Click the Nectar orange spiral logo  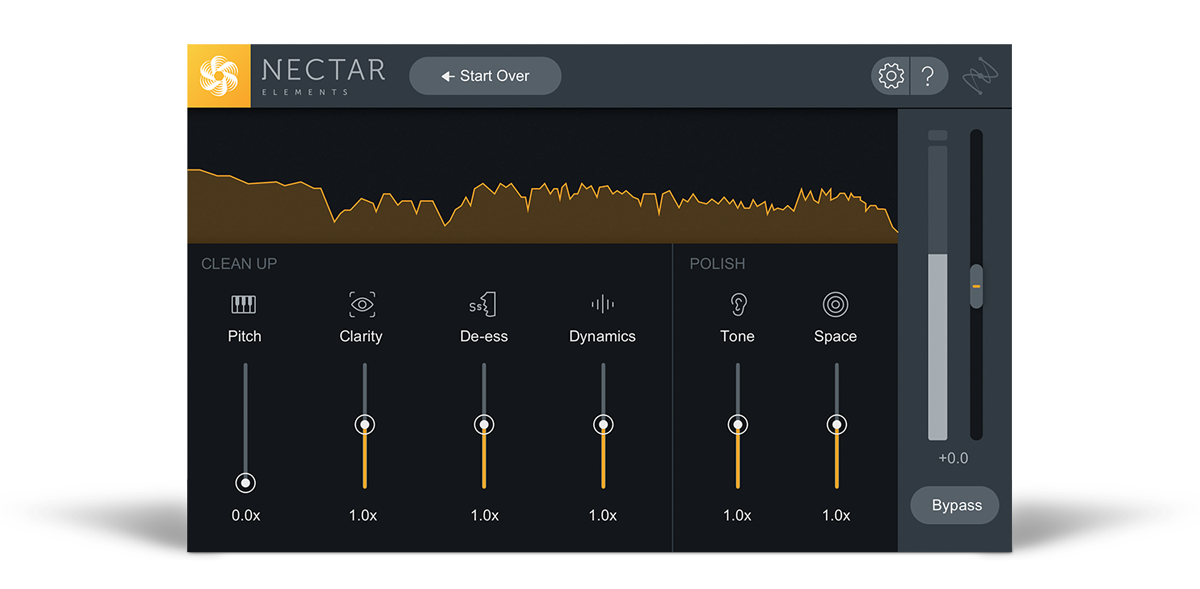coord(219,76)
